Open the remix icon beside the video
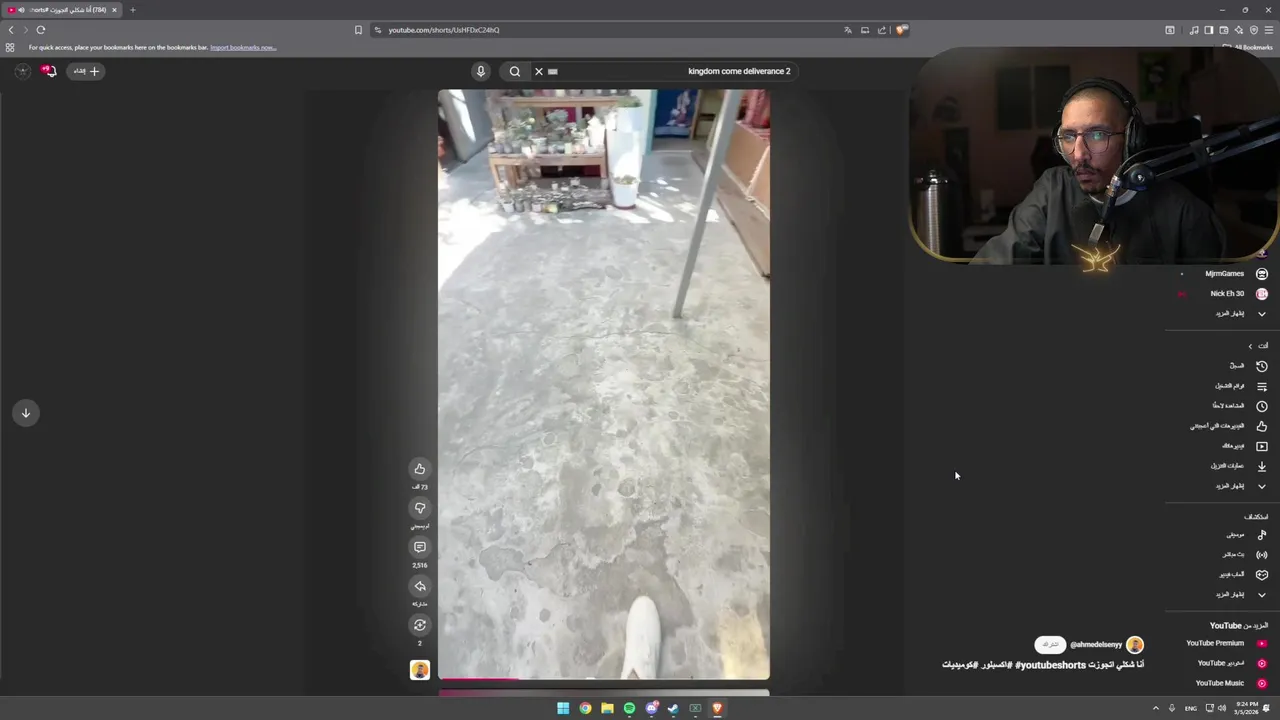The image size is (1280, 720). (x=420, y=625)
